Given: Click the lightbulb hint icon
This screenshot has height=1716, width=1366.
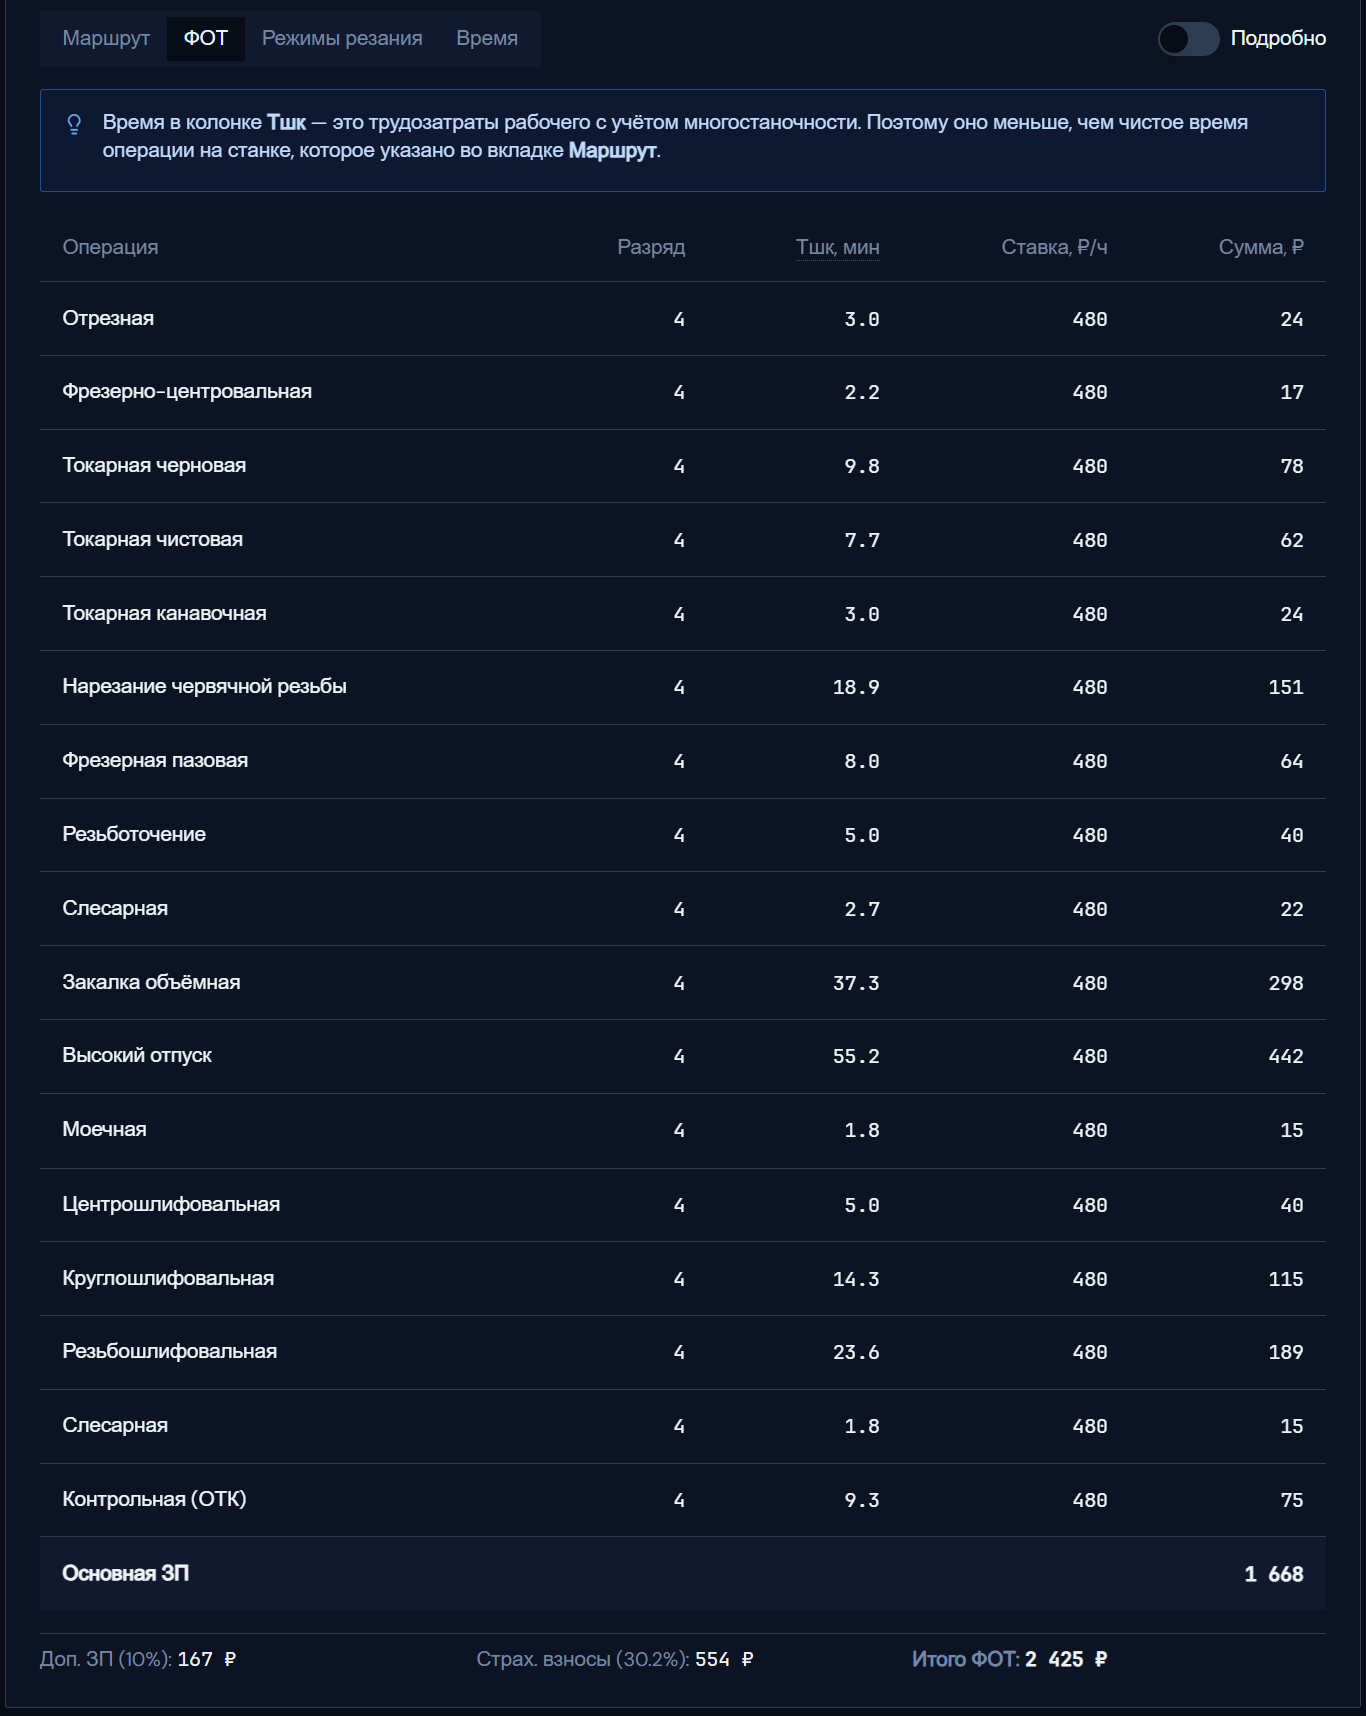Looking at the screenshot, I should coord(74,124).
